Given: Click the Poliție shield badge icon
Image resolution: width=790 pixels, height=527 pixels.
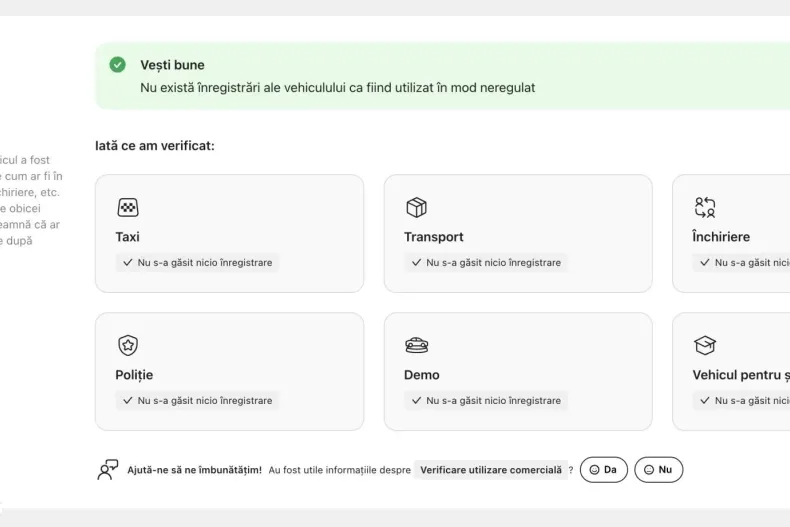Looking at the screenshot, I should (128, 346).
